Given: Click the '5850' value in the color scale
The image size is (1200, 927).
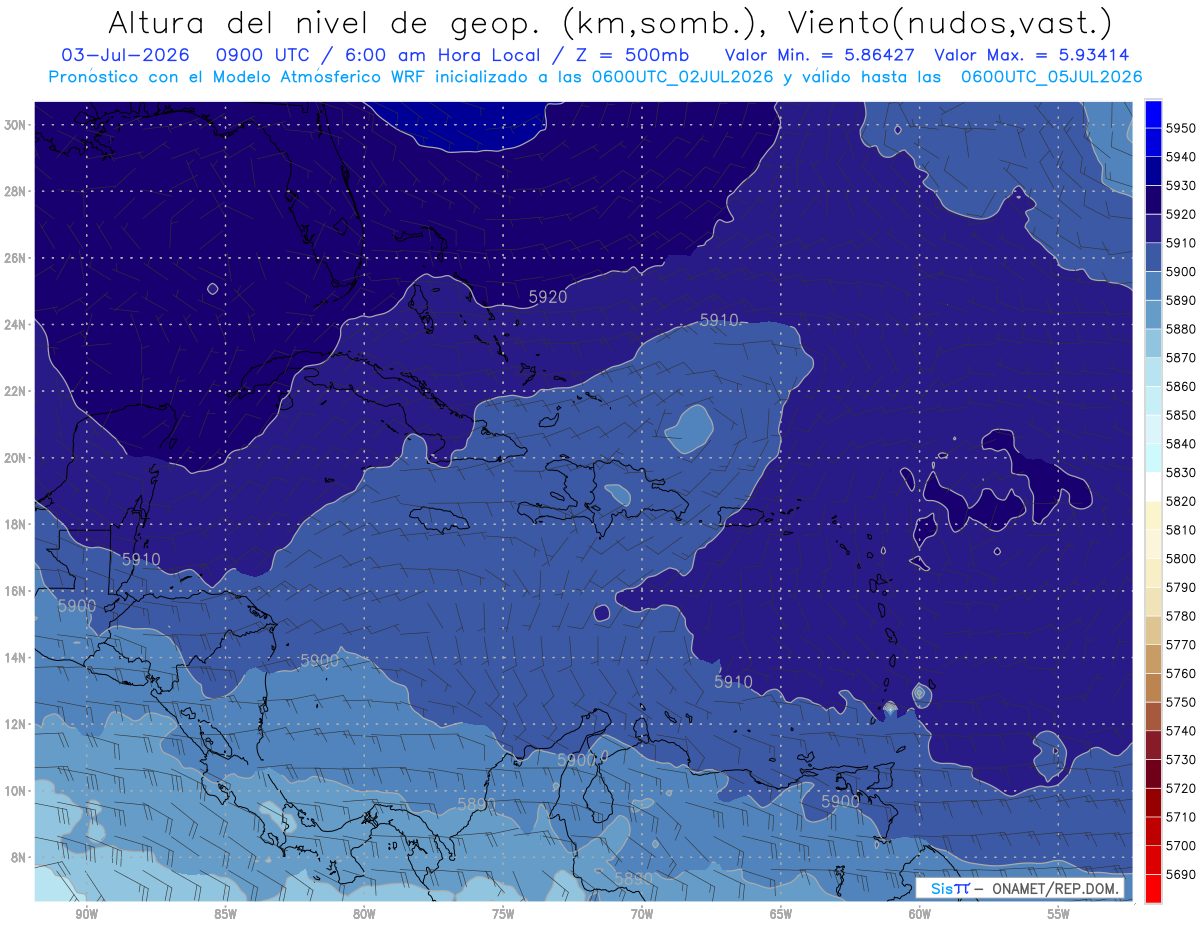Looking at the screenshot, I should tap(1181, 415).
